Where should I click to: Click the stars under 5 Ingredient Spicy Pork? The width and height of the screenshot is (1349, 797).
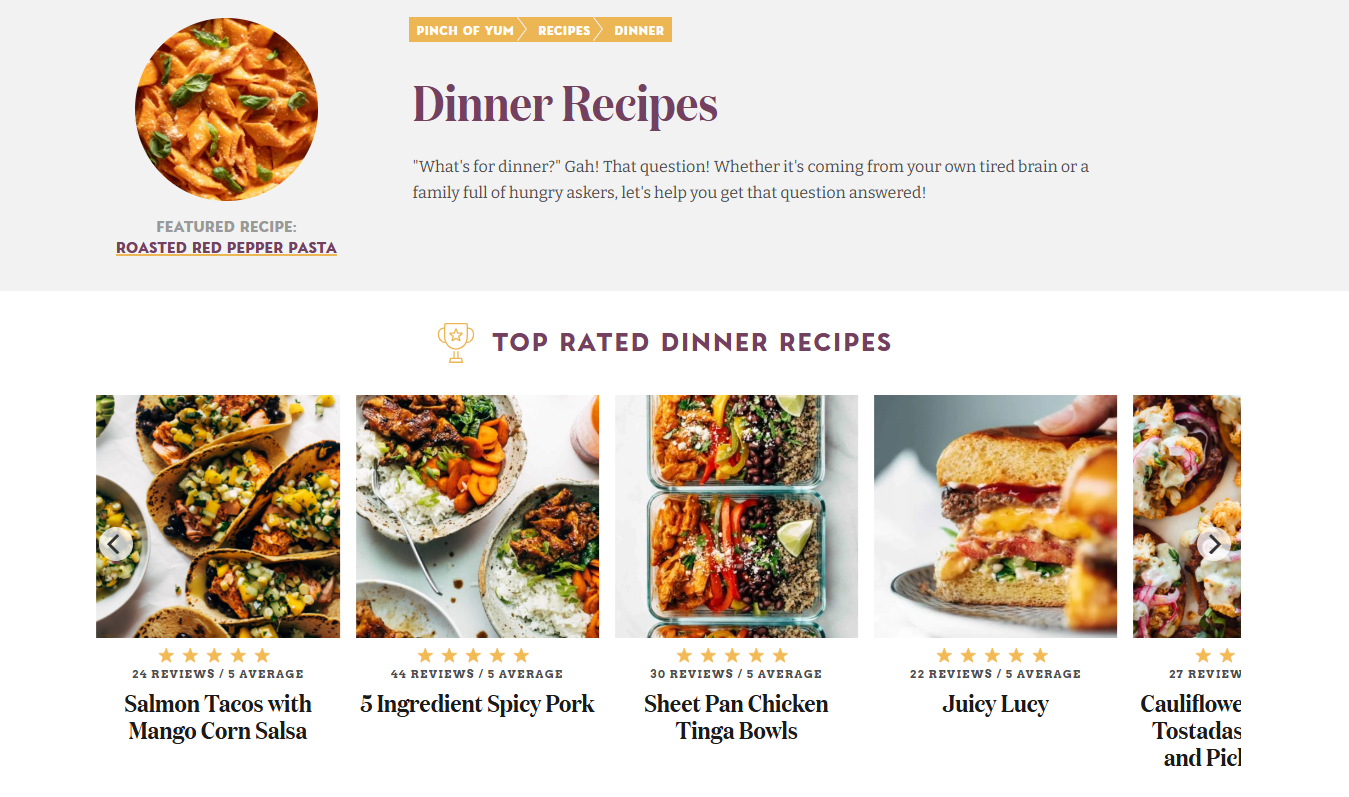coord(474,656)
